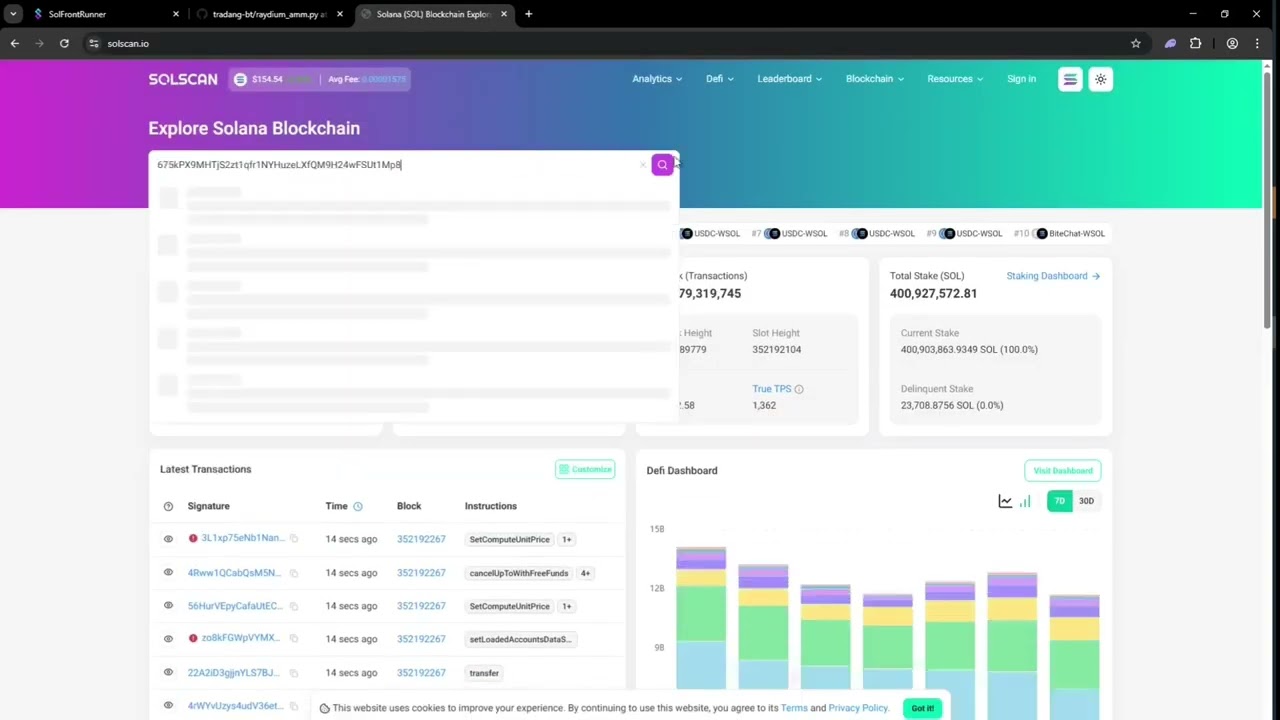The height and width of the screenshot is (720, 1280).
Task: Open the Staking Dashboard link
Action: [x=1053, y=276]
